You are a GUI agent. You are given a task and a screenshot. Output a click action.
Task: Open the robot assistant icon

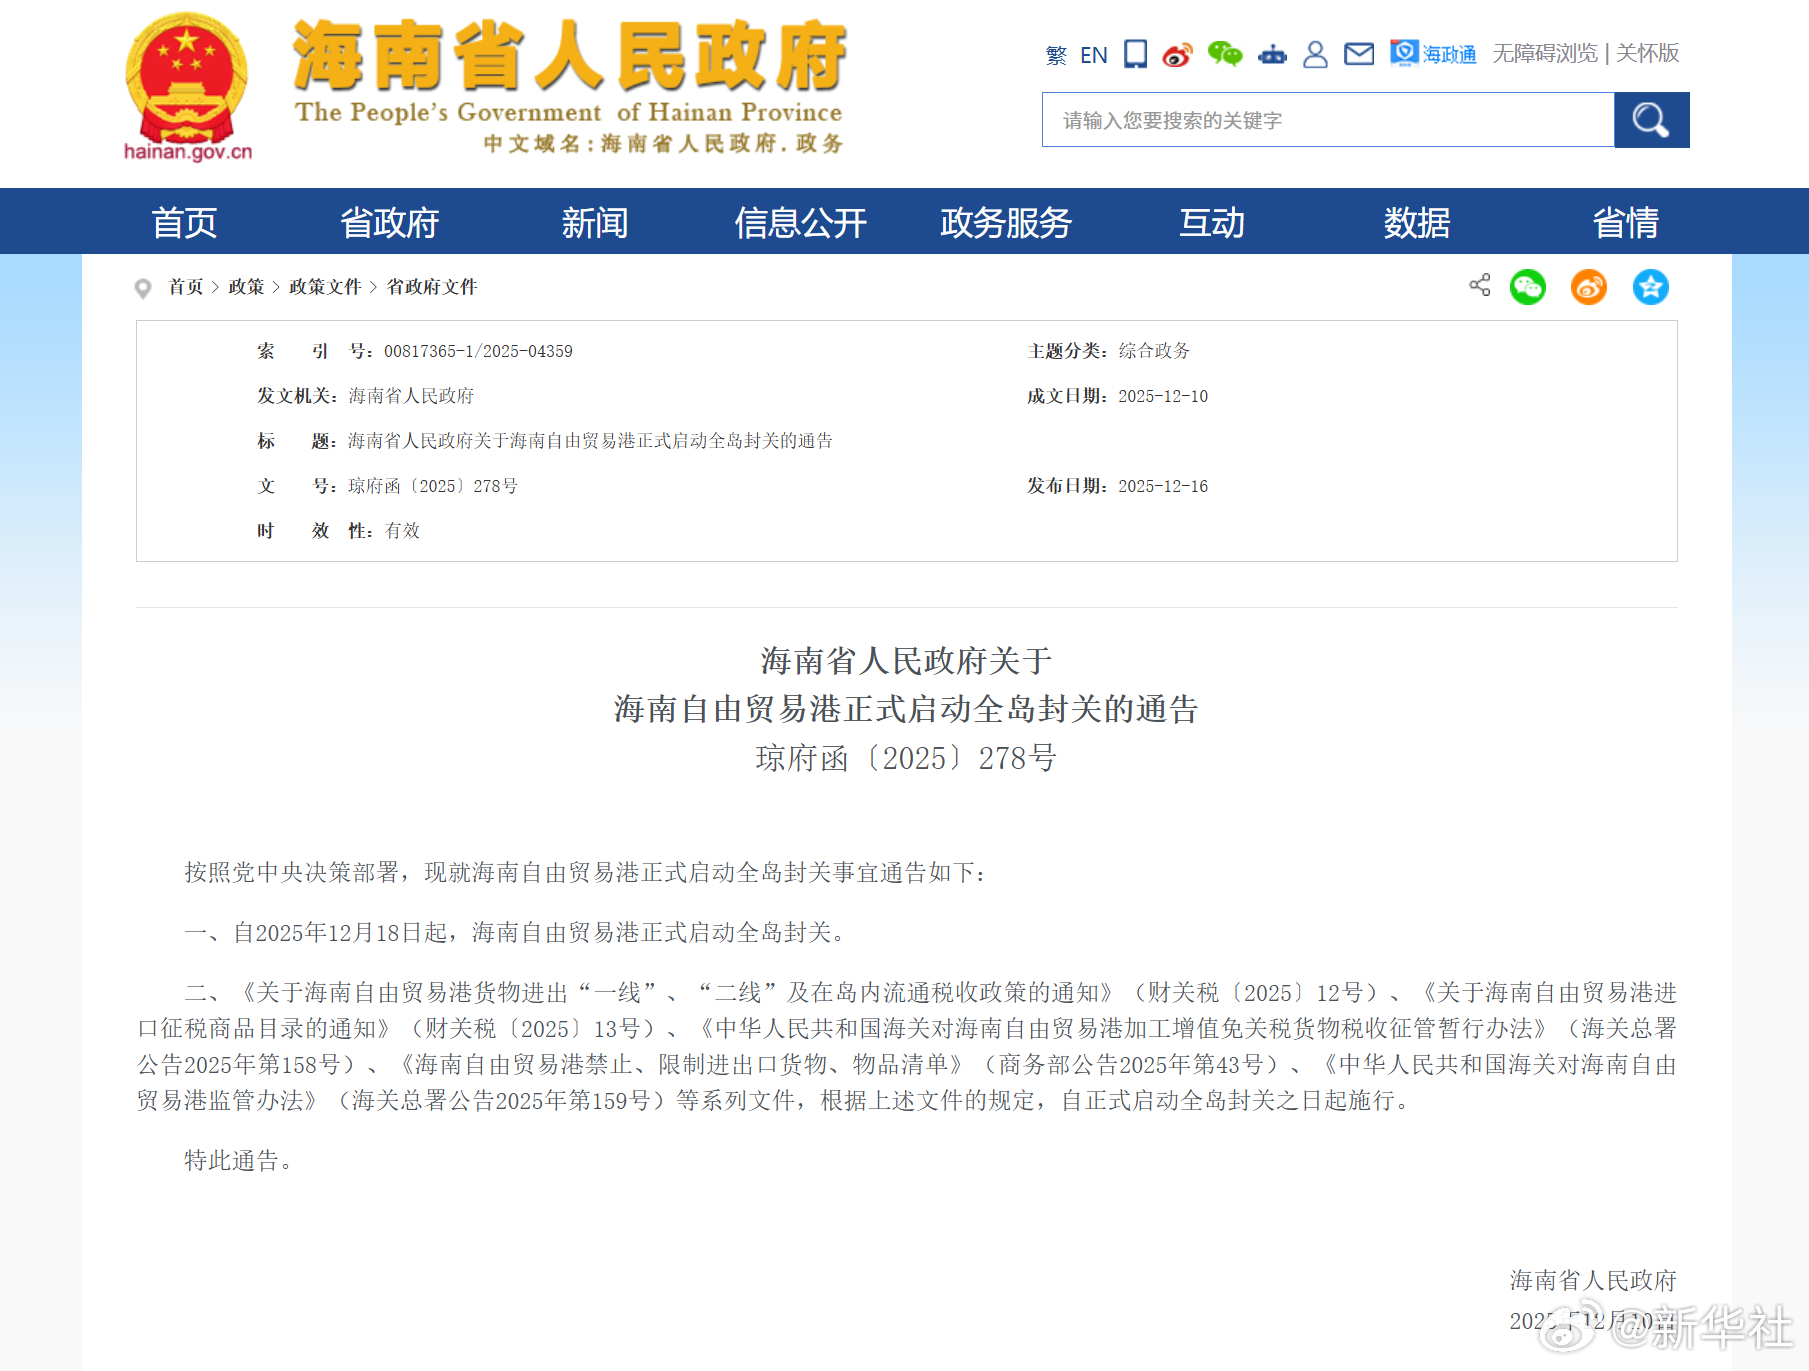coord(1271,54)
